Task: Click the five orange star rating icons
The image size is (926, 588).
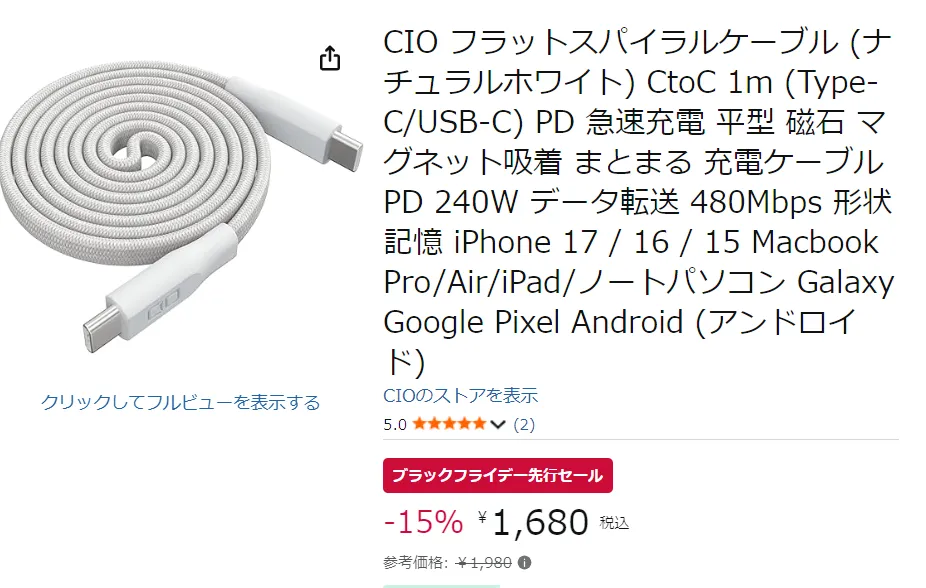Action: (449, 424)
